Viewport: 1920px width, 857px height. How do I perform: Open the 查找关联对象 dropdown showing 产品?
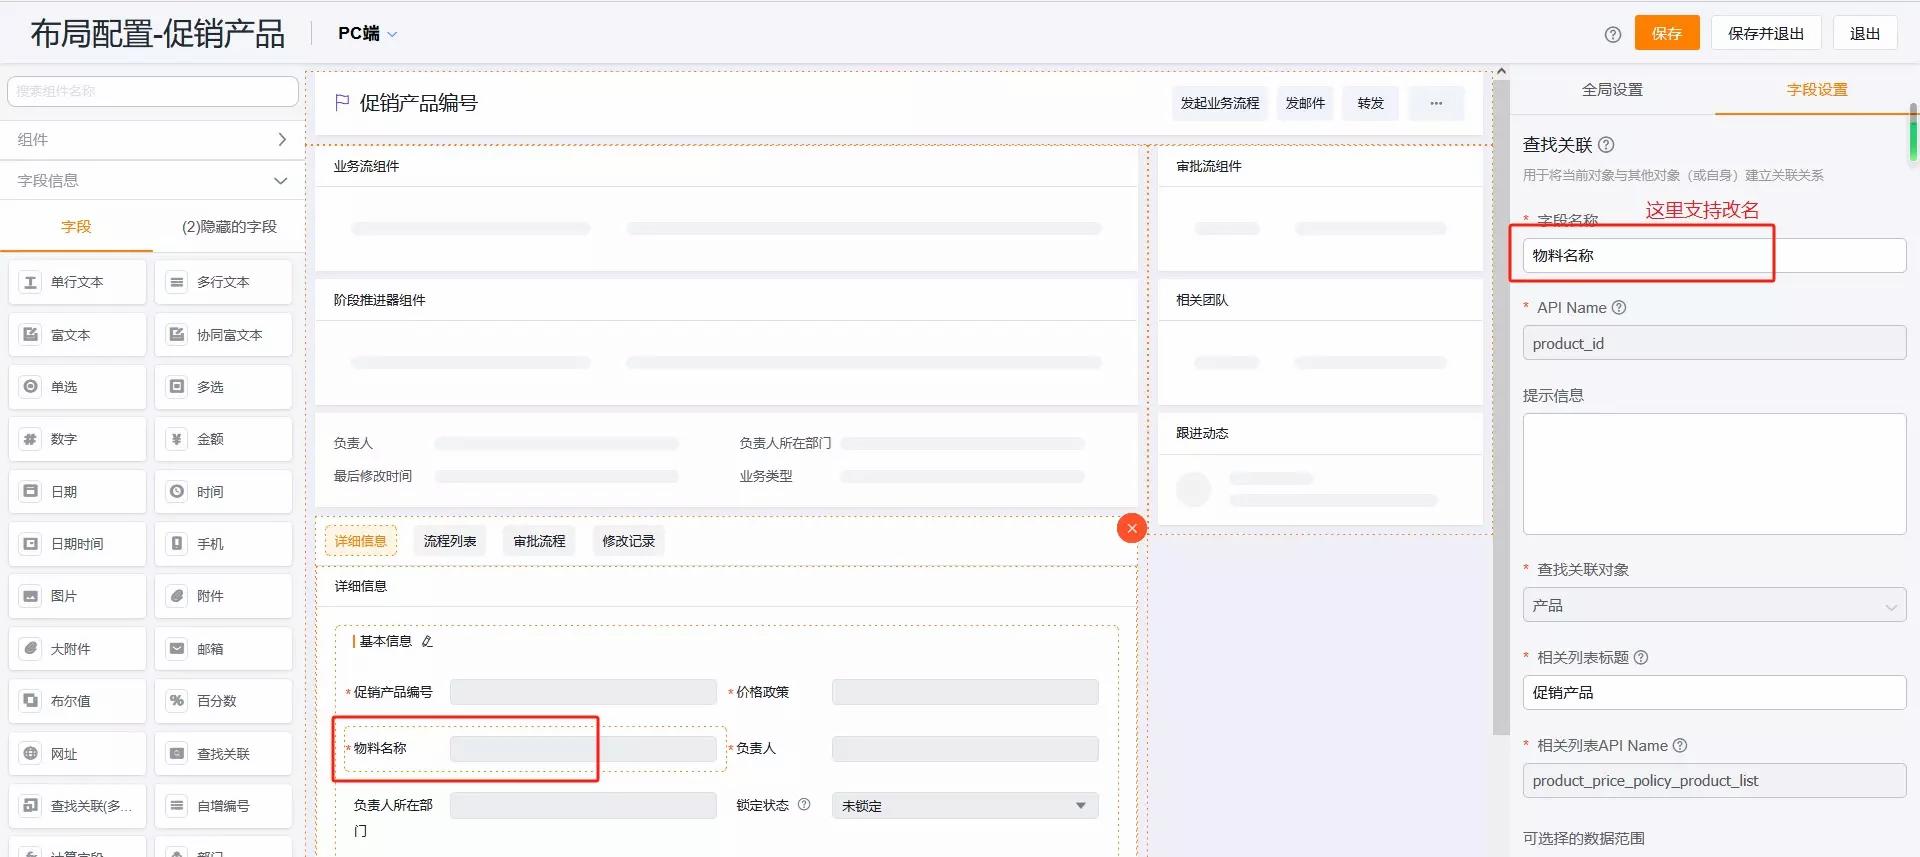[x=1713, y=606]
